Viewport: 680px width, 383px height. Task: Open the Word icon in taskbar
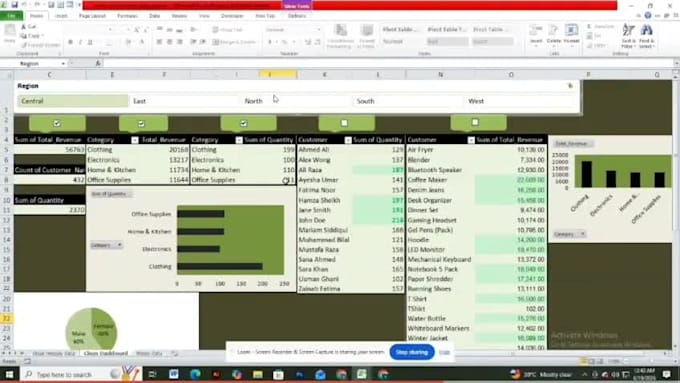[x=174, y=374]
